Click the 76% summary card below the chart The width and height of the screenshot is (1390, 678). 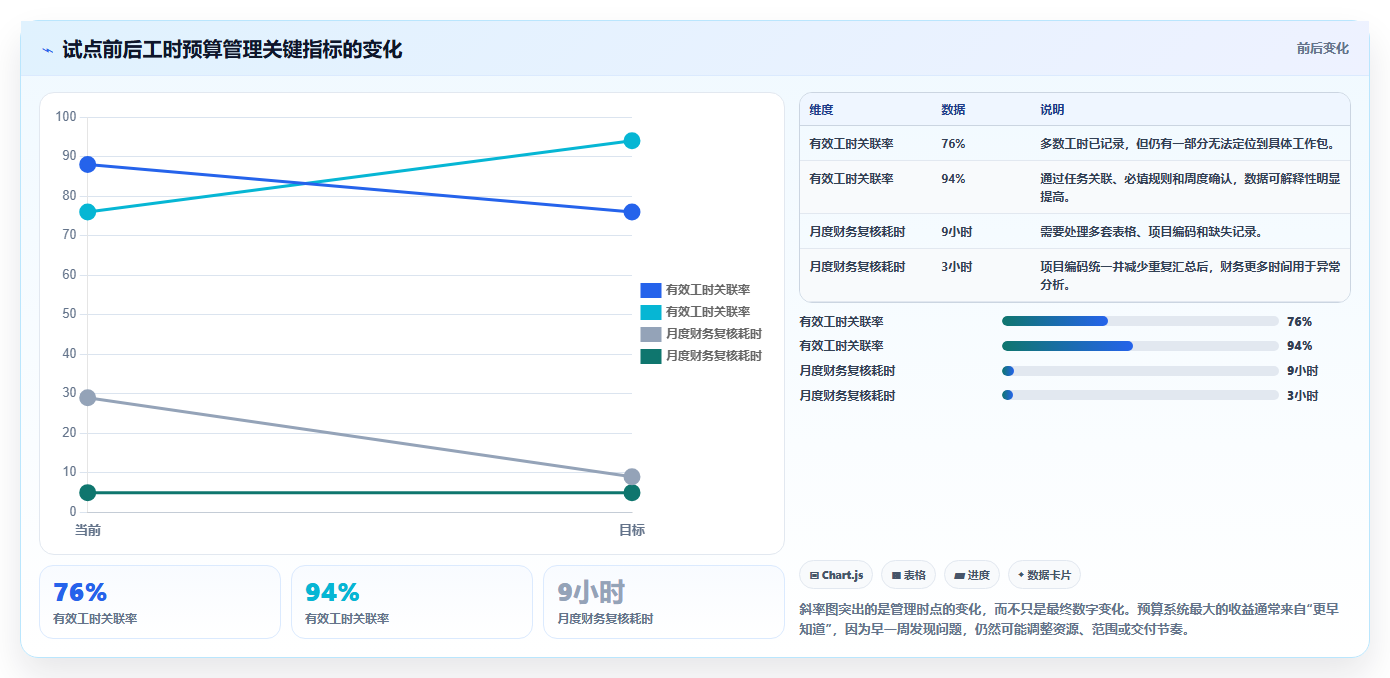(x=160, y=602)
